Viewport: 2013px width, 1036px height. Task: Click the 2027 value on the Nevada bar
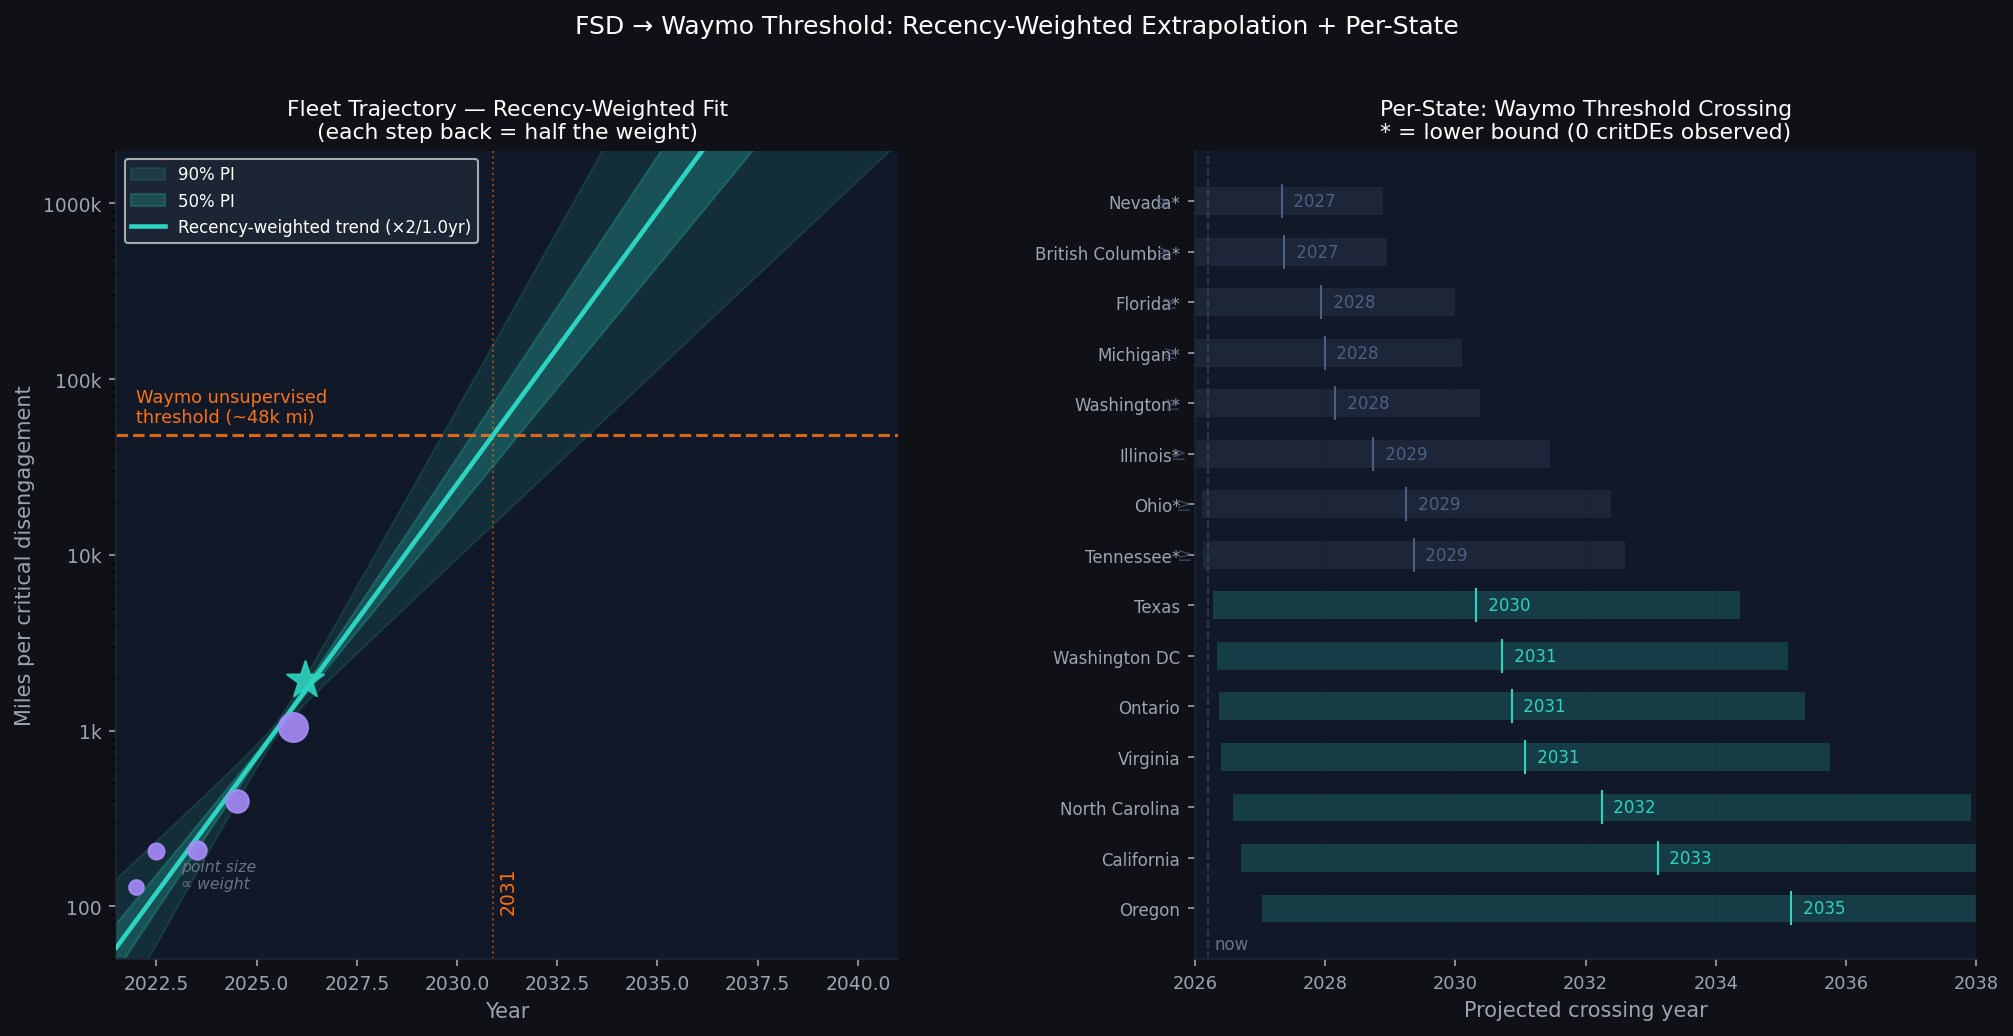[x=1314, y=201]
